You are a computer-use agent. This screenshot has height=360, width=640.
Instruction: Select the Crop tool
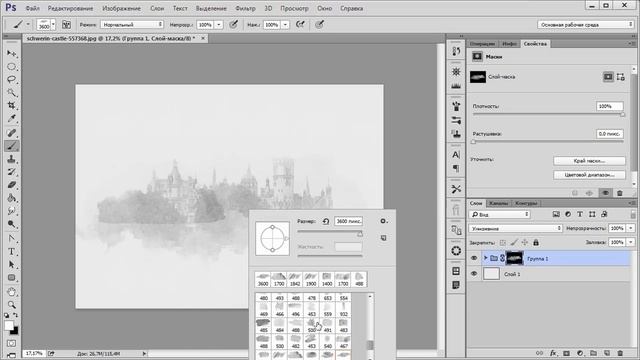(11, 106)
